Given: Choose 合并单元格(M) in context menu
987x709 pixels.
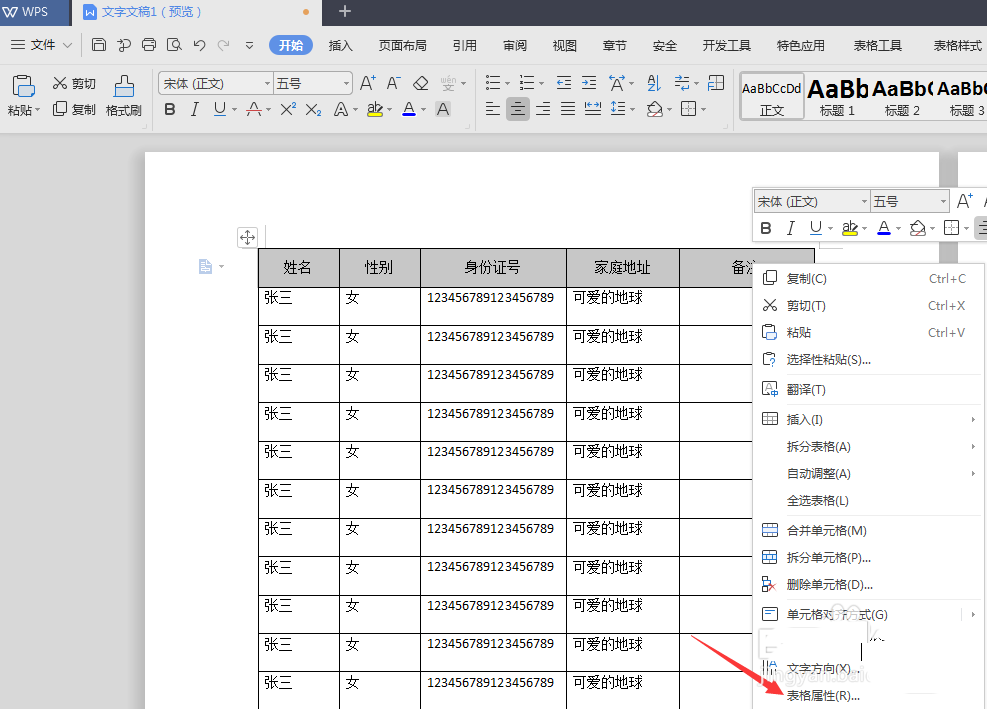Looking at the screenshot, I should [x=826, y=530].
